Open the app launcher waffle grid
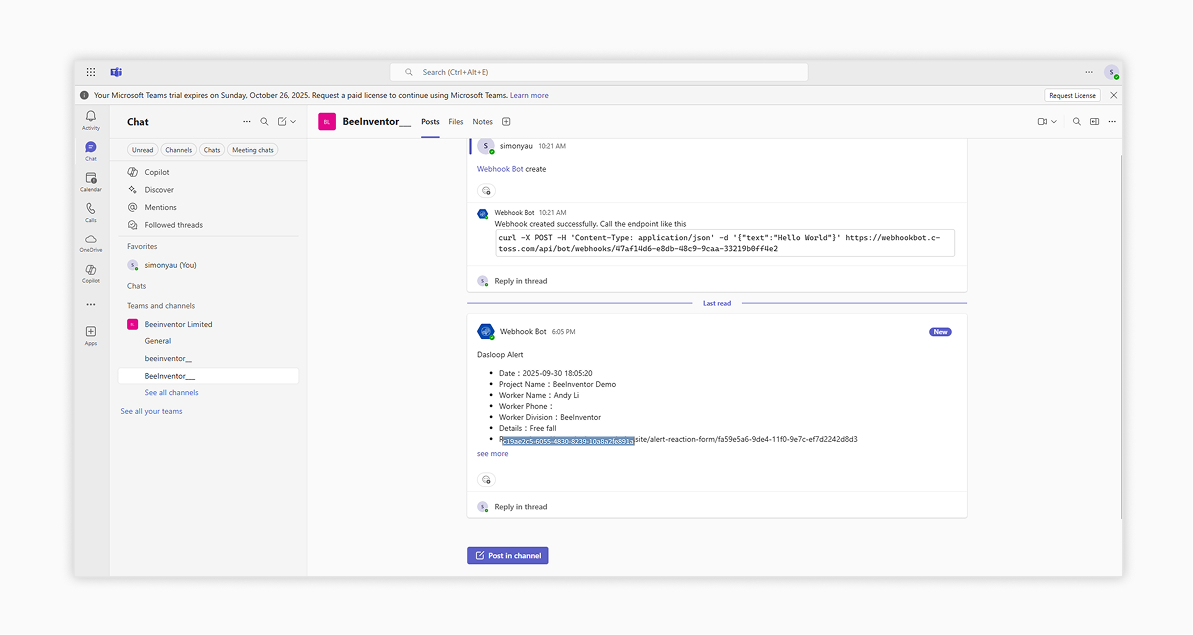Viewport: 1193px width, 635px height. coord(91,72)
